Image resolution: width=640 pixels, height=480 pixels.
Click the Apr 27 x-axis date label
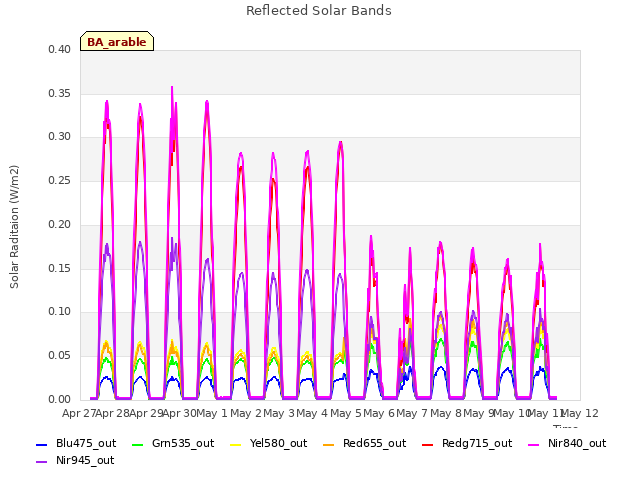[x=79, y=413]
